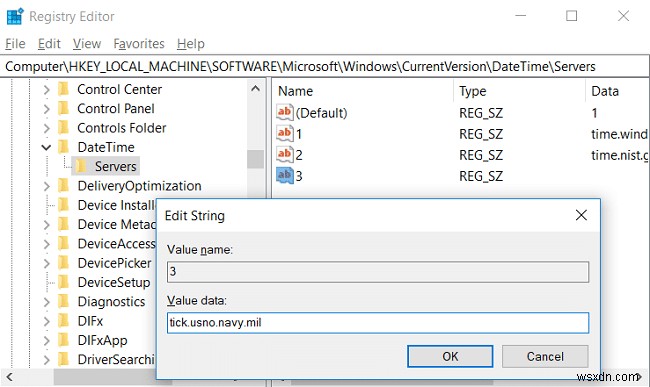Select the Controls Folder folder icon
The width and height of the screenshot is (650, 387).
63,128
